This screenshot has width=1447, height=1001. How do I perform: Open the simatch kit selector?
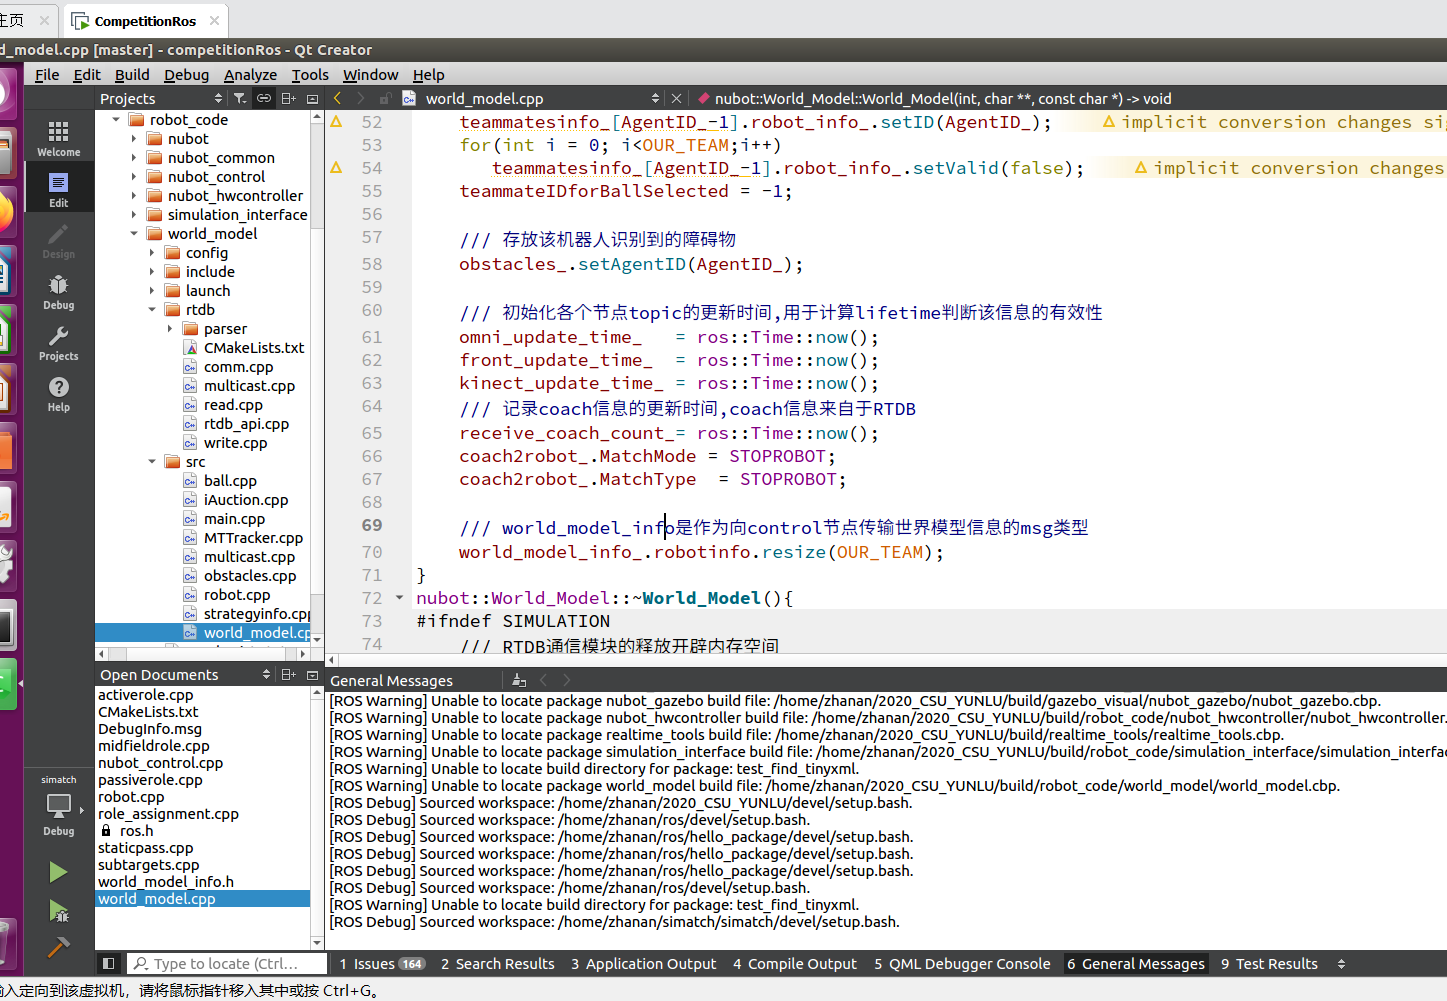58,805
